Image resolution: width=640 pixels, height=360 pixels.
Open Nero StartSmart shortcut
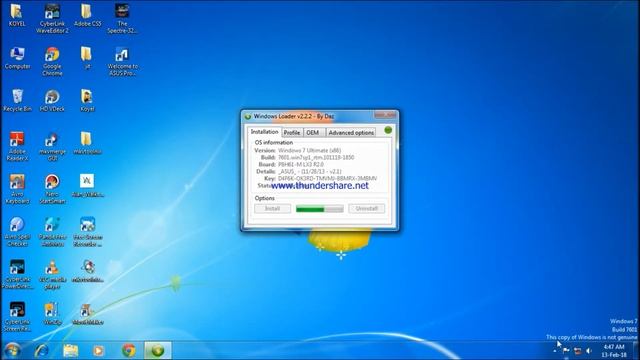click(52, 189)
